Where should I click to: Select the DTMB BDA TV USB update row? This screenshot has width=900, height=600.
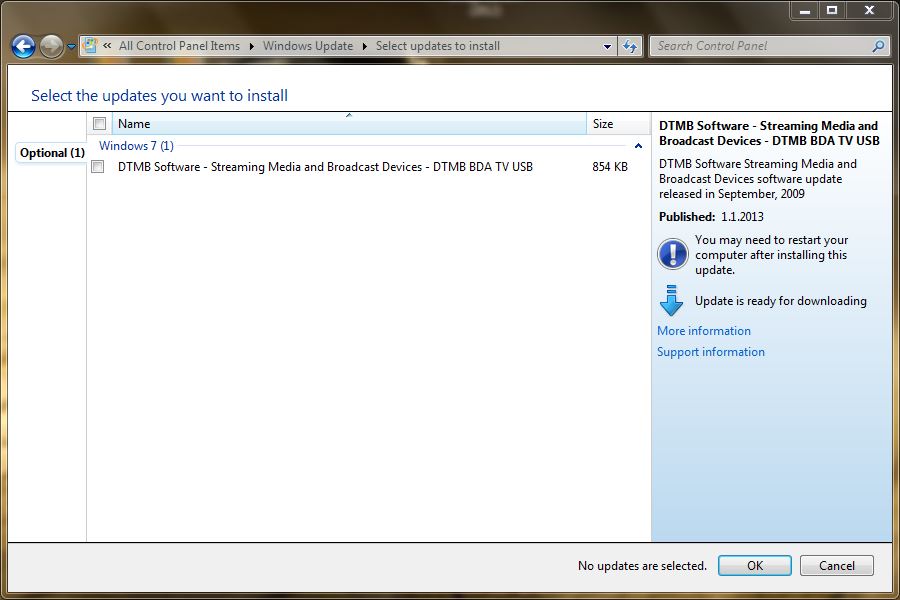click(367, 167)
